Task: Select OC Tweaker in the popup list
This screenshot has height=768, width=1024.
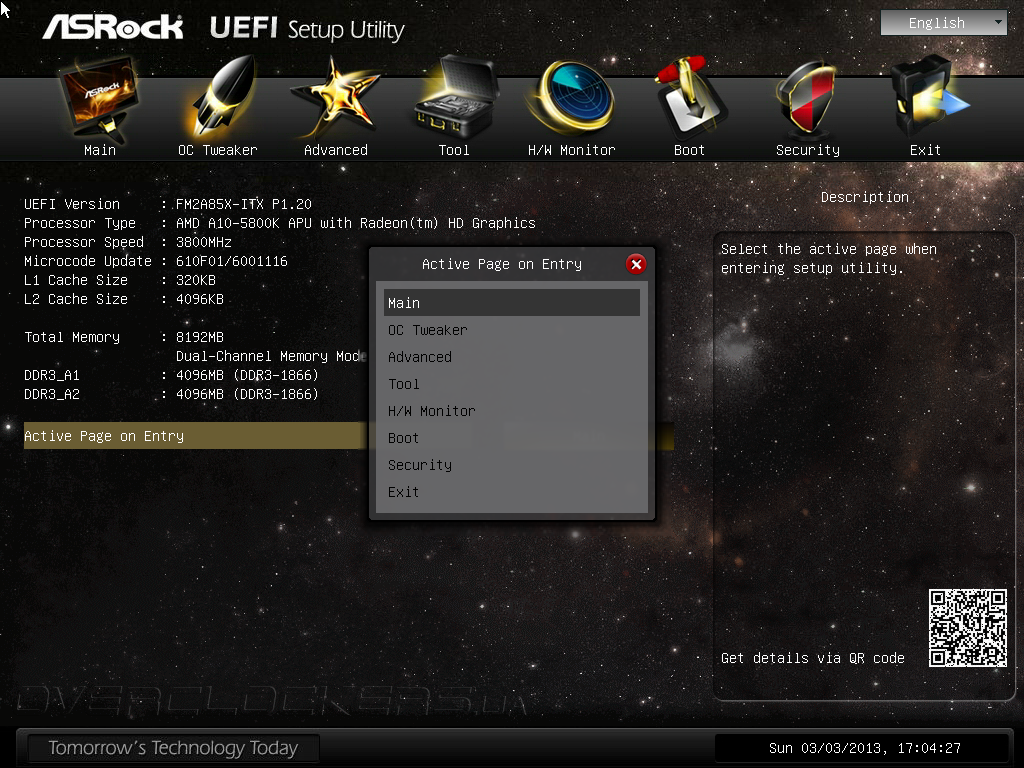Action: click(x=512, y=330)
